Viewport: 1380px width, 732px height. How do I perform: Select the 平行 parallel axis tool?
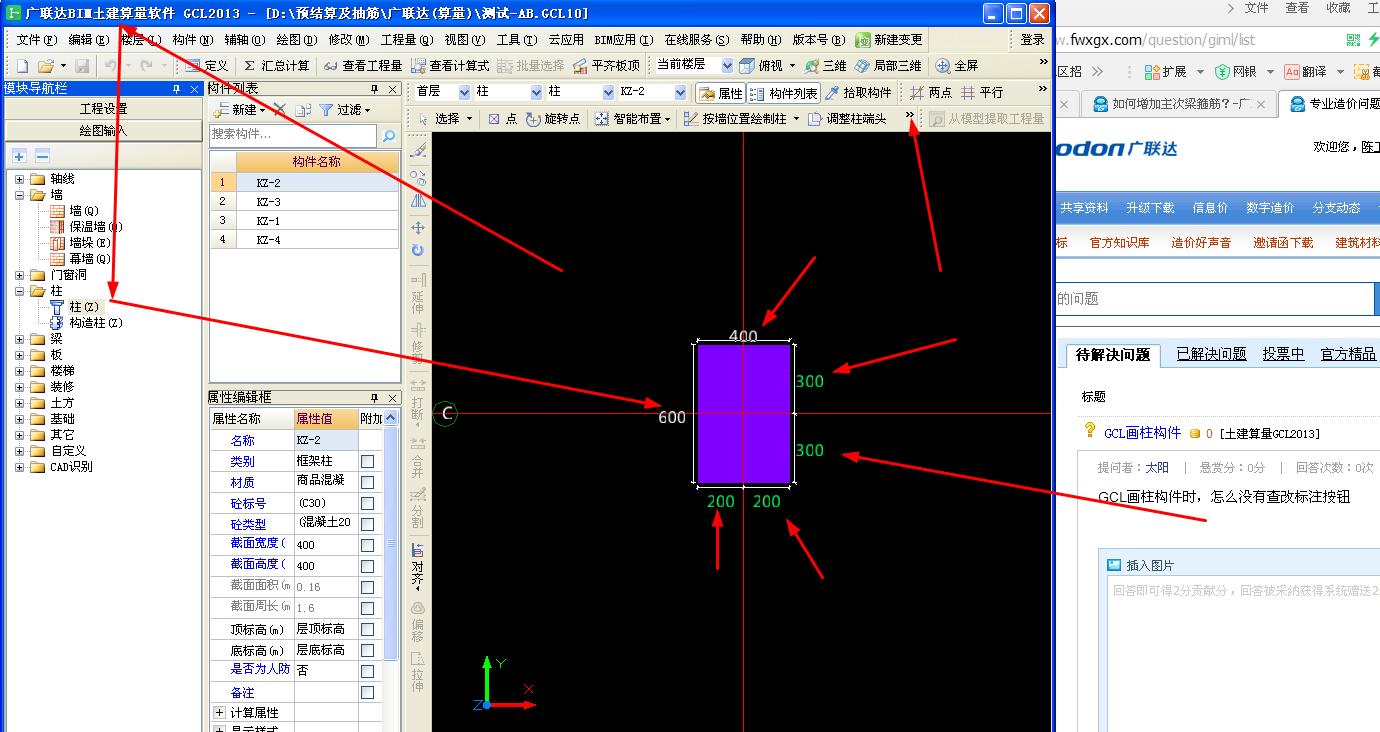point(982,92)
